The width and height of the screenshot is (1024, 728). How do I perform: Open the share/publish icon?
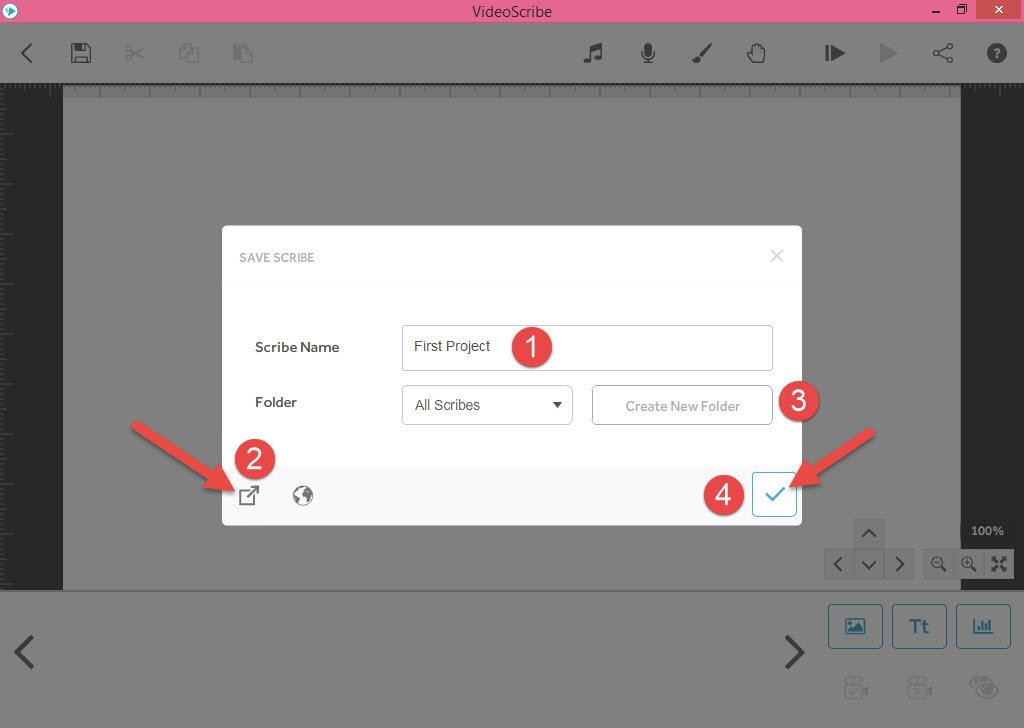(943, 53)
